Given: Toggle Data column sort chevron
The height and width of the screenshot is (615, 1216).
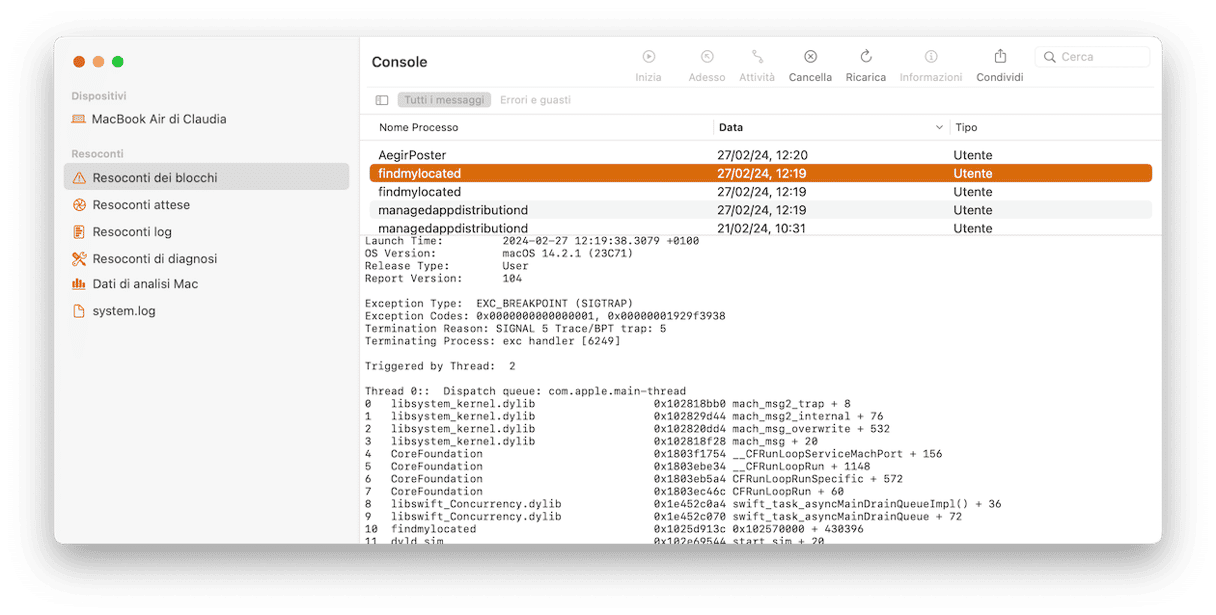Looking at the screenshot, I should coord(939,128).
